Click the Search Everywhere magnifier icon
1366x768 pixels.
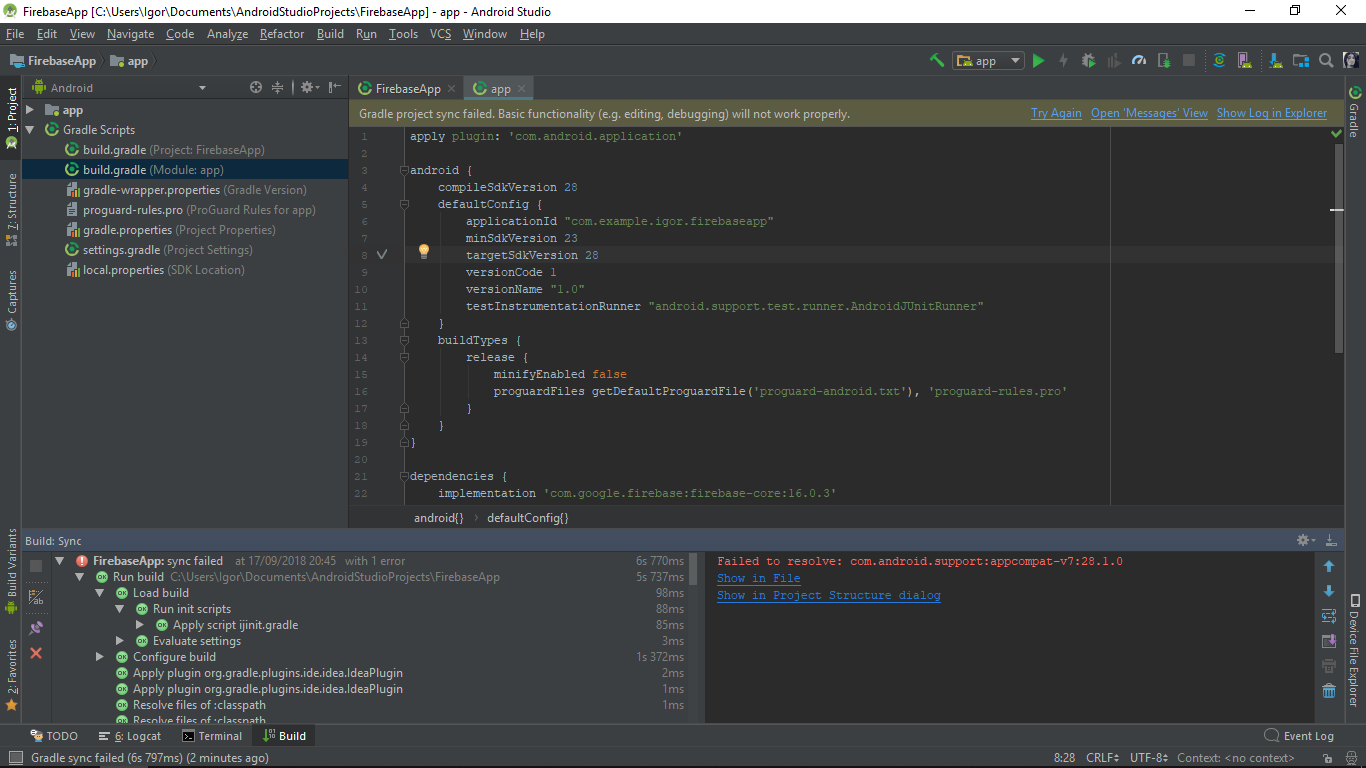point(1326,60)
